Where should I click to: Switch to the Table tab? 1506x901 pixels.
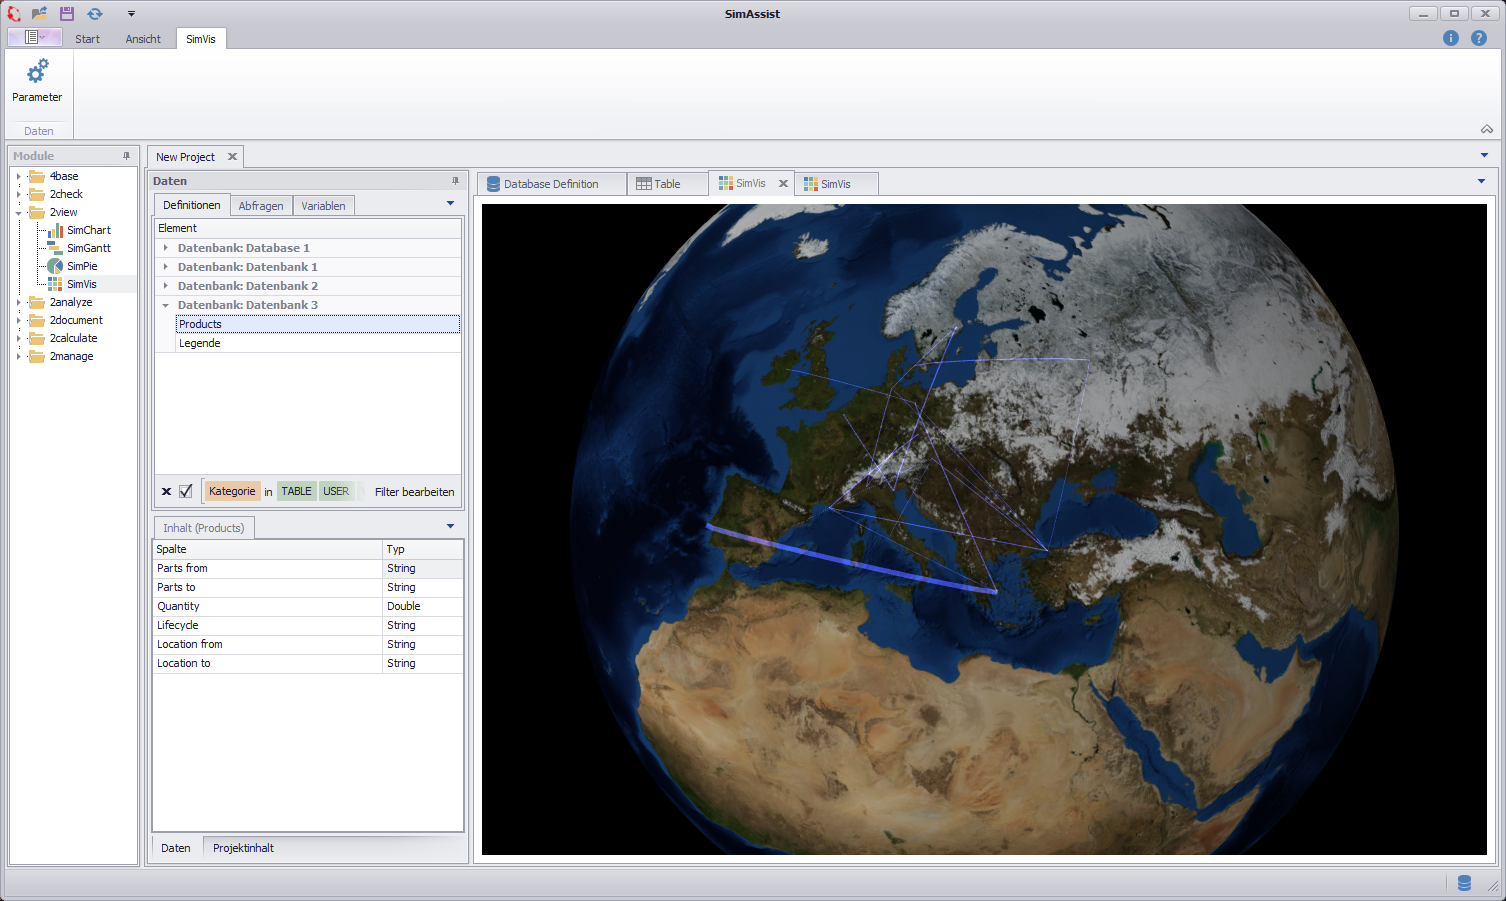(667, 184)
